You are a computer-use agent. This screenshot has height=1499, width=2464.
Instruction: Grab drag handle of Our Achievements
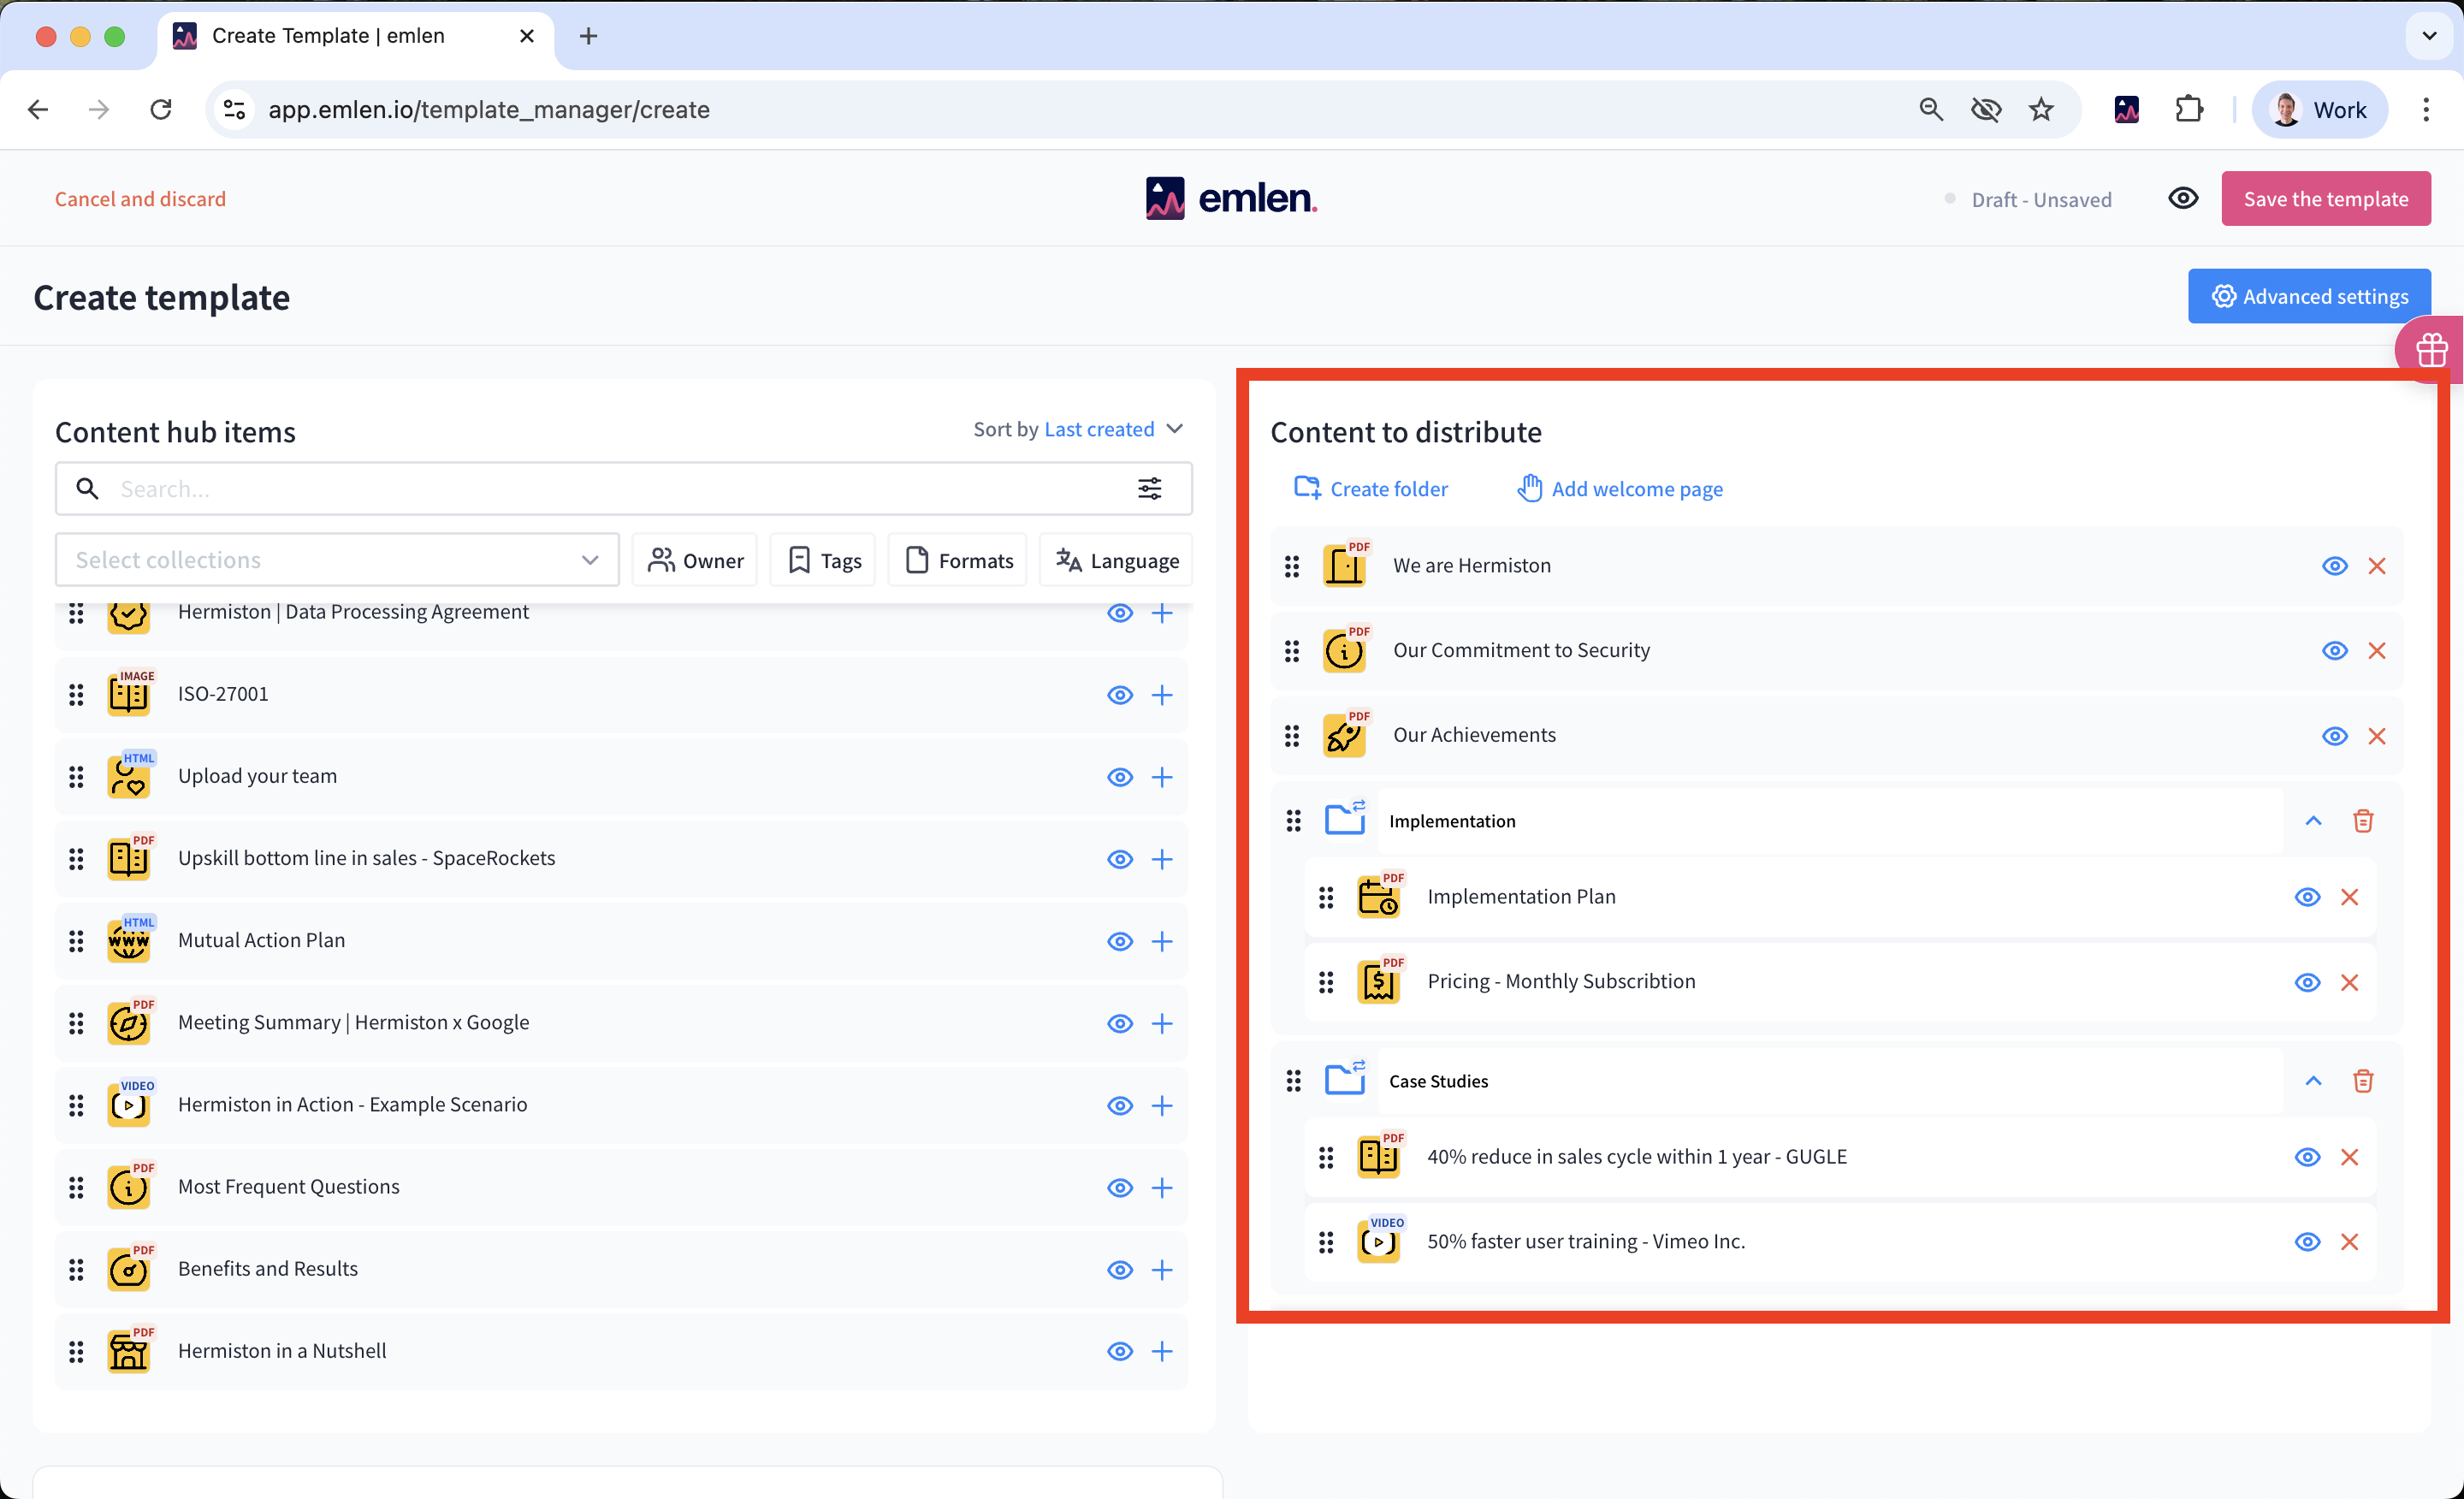(x=1292, y=736)
